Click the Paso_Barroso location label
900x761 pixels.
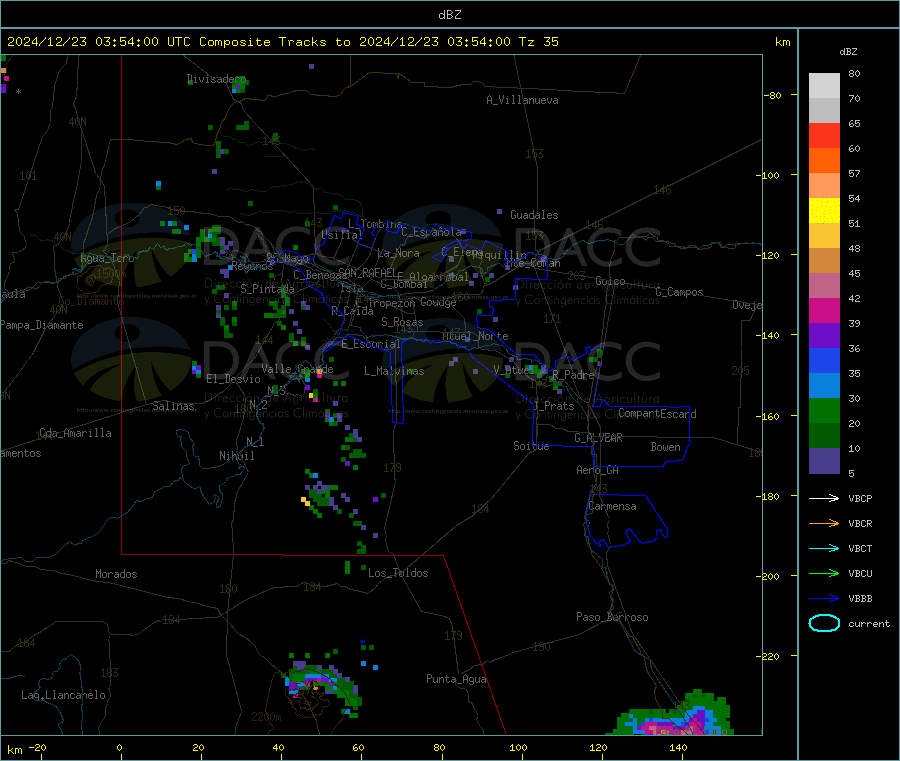click(612, 617)
